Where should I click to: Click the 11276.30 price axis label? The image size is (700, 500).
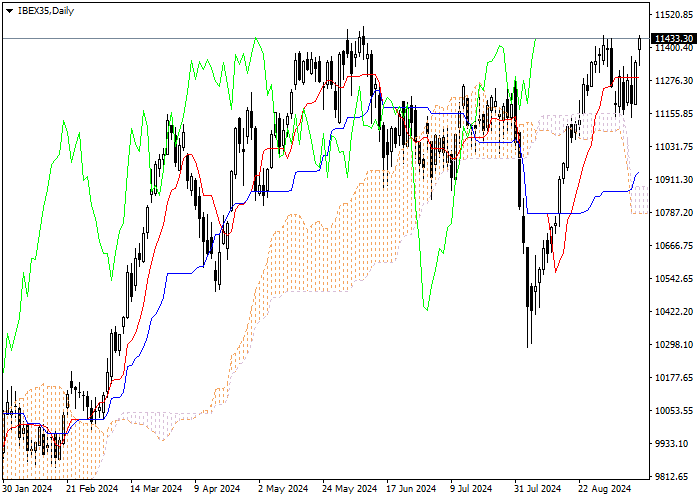(674, 81)
